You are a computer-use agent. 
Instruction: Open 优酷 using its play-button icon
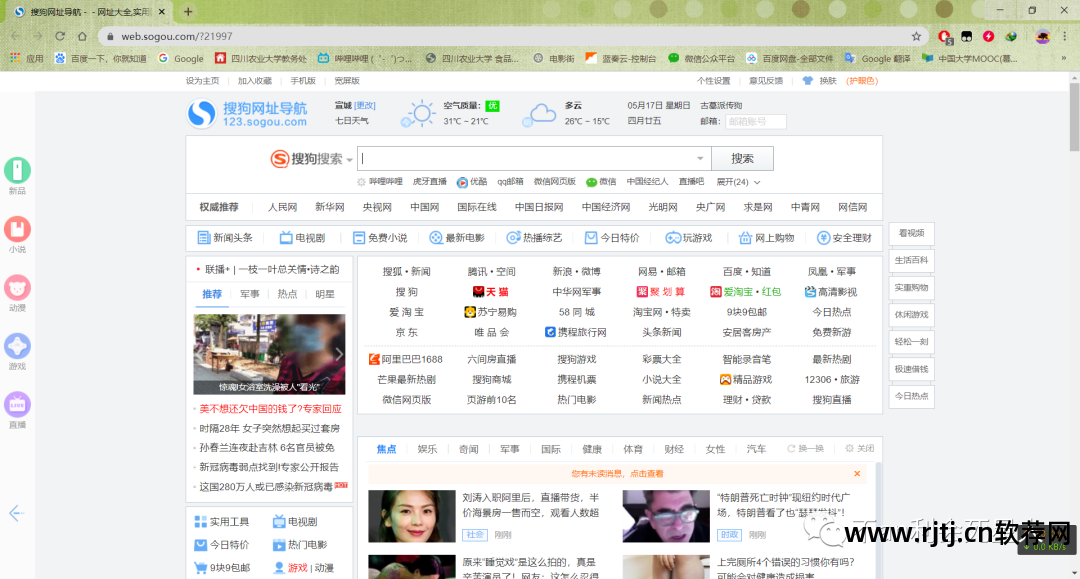coord(463,182)
